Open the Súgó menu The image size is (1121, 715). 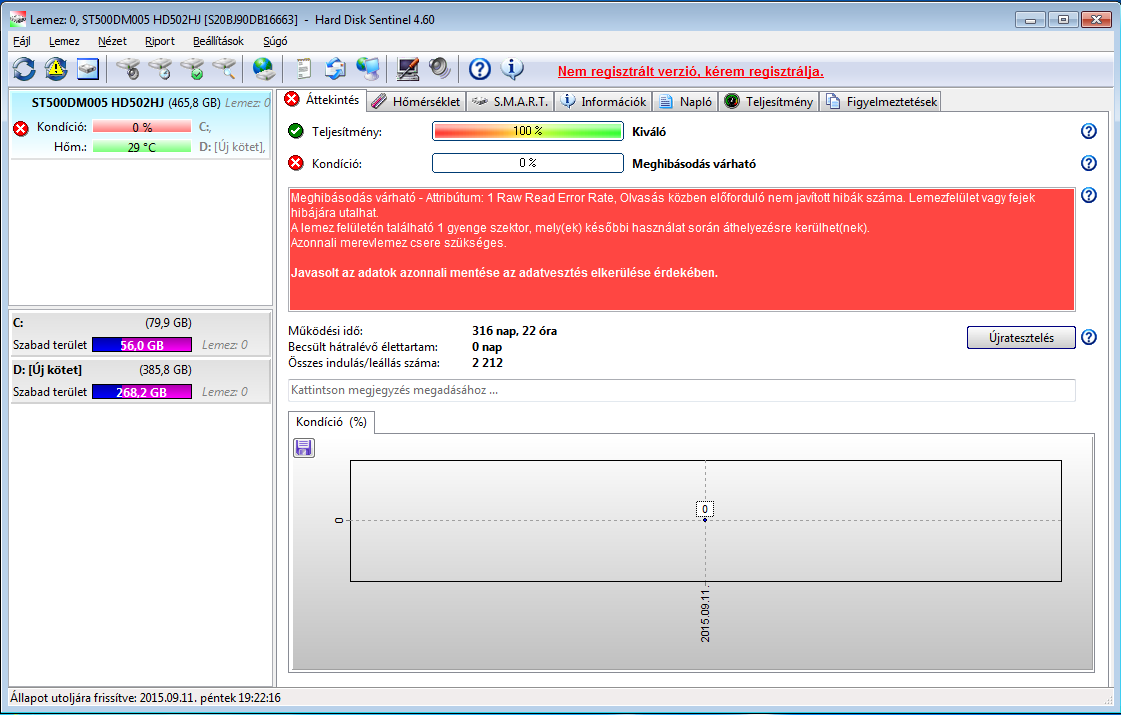275,41
